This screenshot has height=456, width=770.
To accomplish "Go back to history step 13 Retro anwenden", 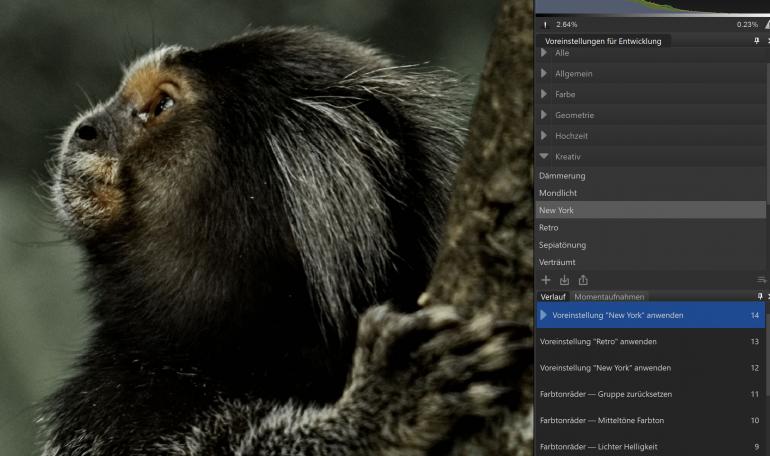I will click(651, 342).
